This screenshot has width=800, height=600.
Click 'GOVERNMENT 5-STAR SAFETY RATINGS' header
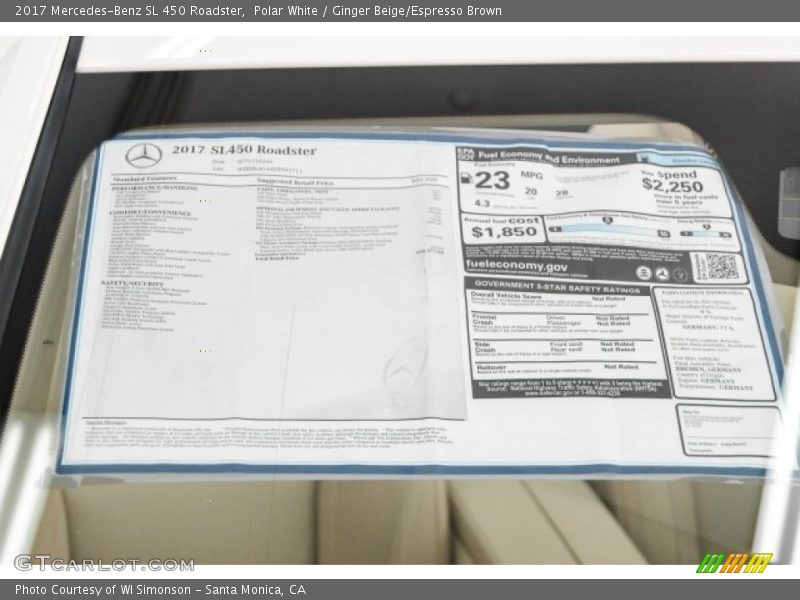click(x=557, y=286)
